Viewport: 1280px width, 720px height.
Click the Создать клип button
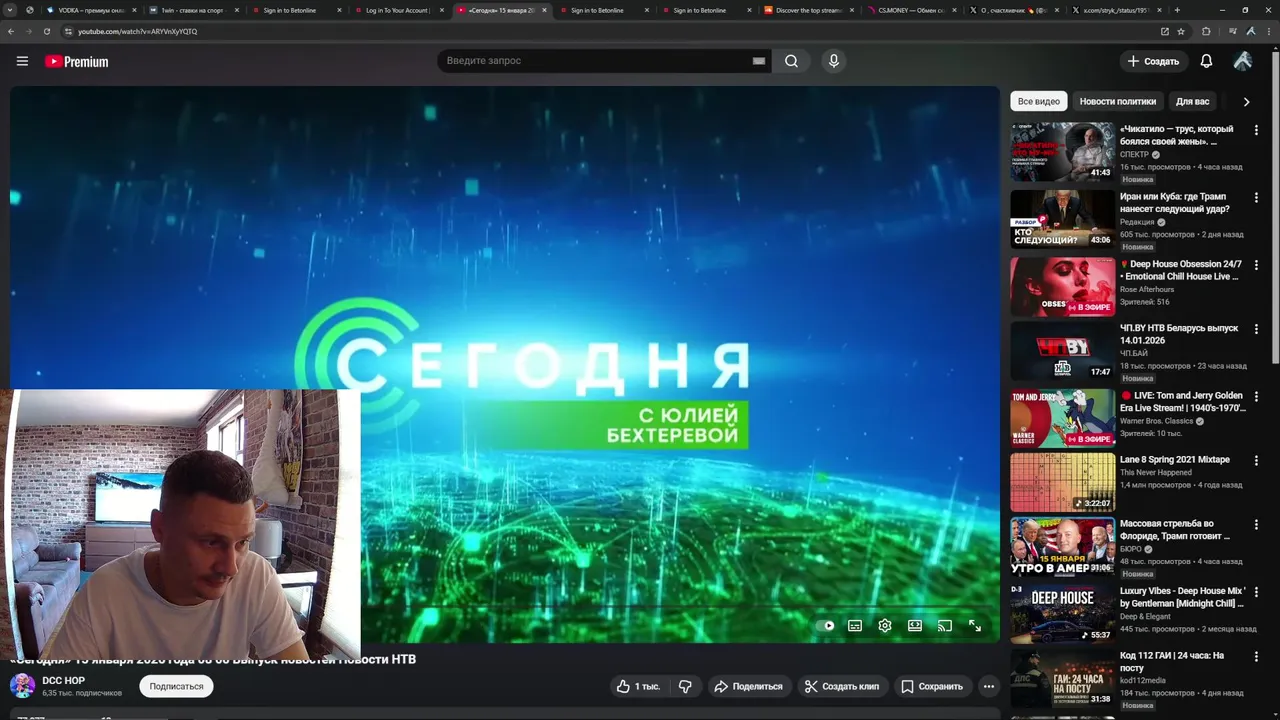[842, 686]
